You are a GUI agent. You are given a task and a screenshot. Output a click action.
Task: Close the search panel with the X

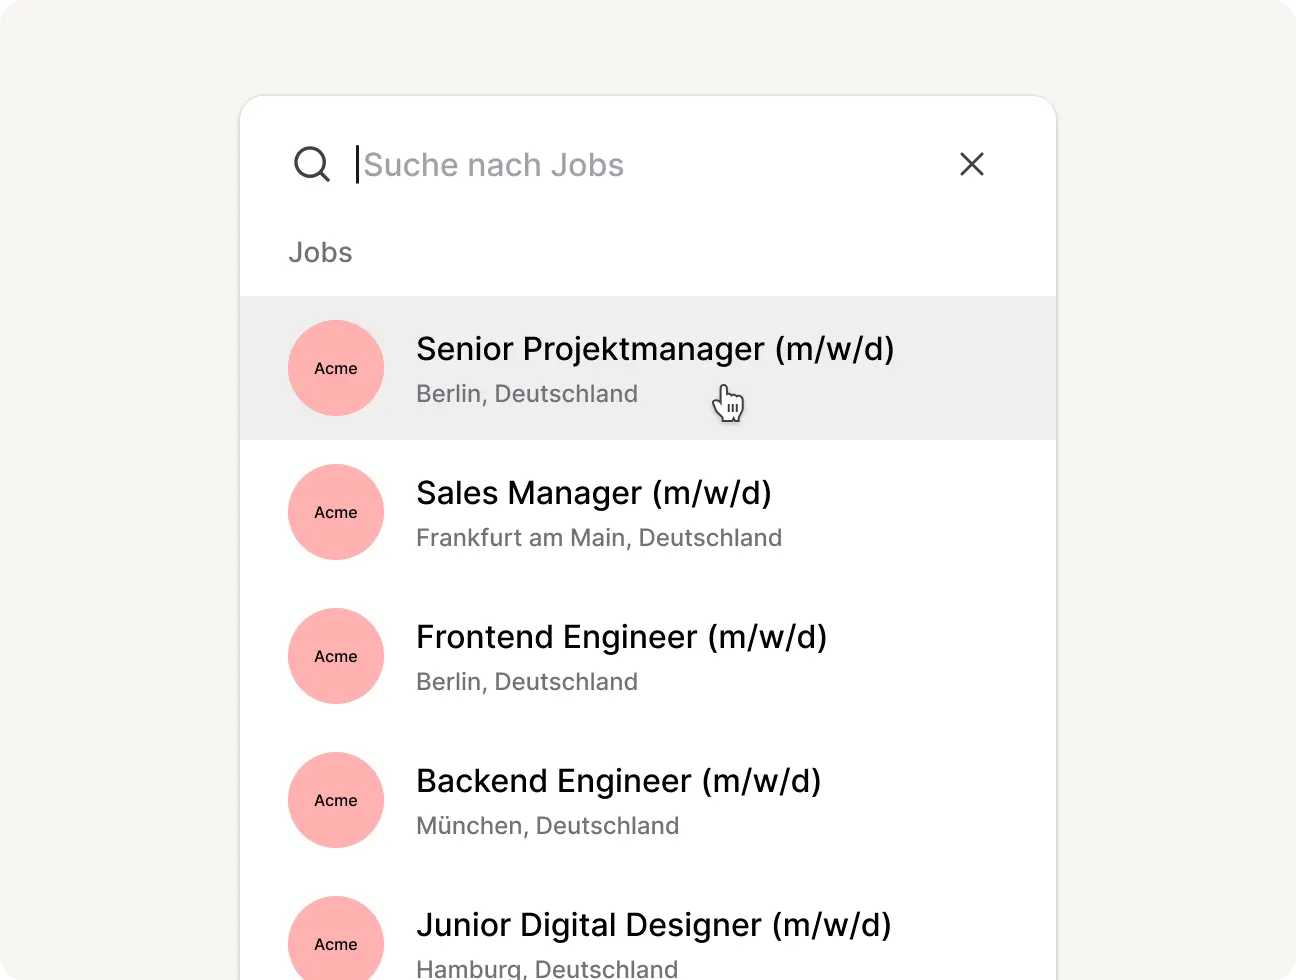972,164
